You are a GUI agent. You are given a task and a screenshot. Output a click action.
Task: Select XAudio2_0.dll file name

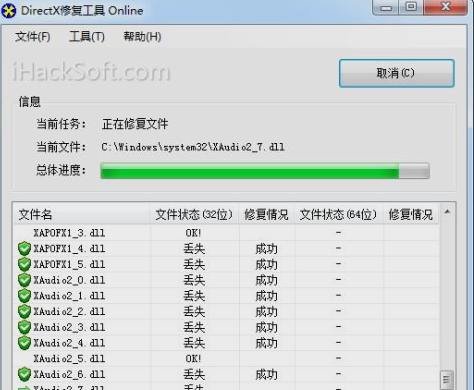(69, 280)
